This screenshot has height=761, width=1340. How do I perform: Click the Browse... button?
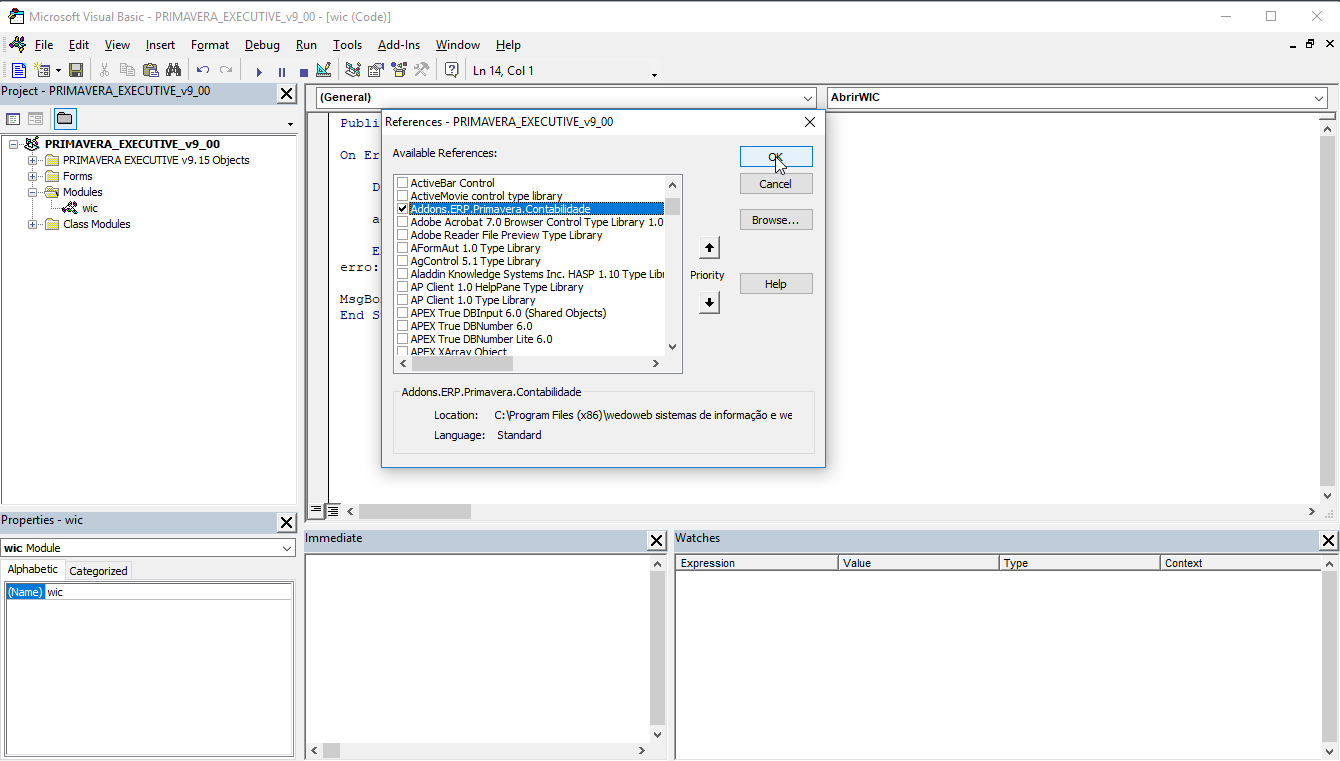pos(775,220)
